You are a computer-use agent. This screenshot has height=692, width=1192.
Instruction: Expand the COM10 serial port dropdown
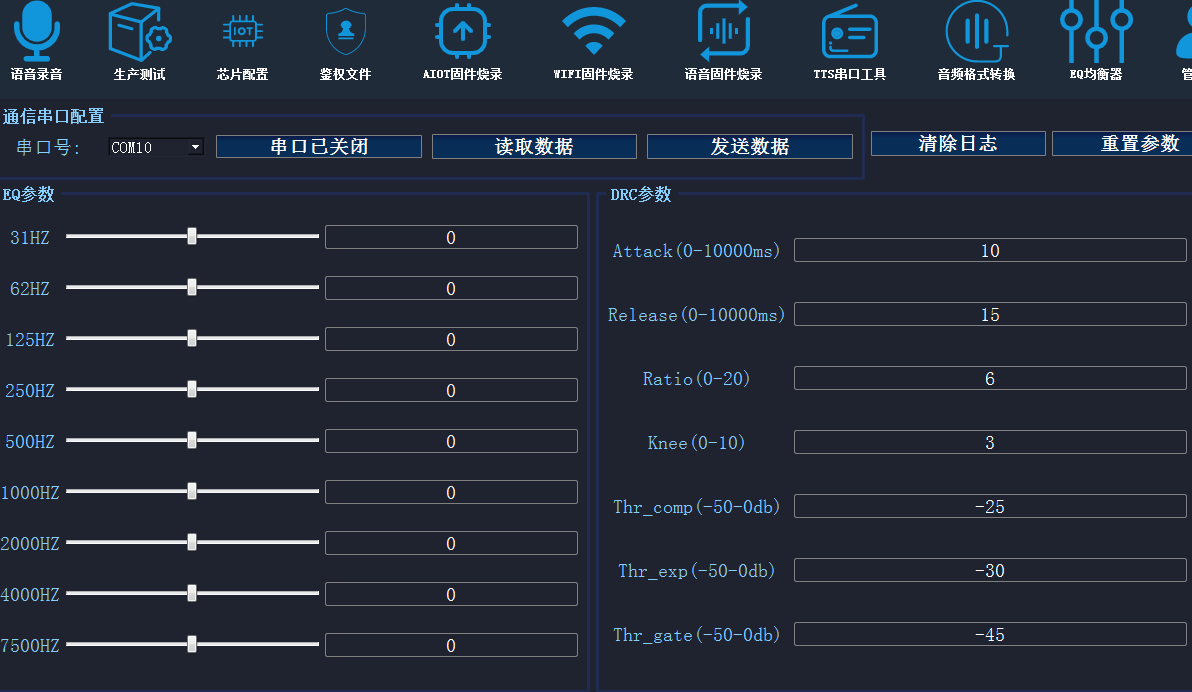[x=195, y=147]
